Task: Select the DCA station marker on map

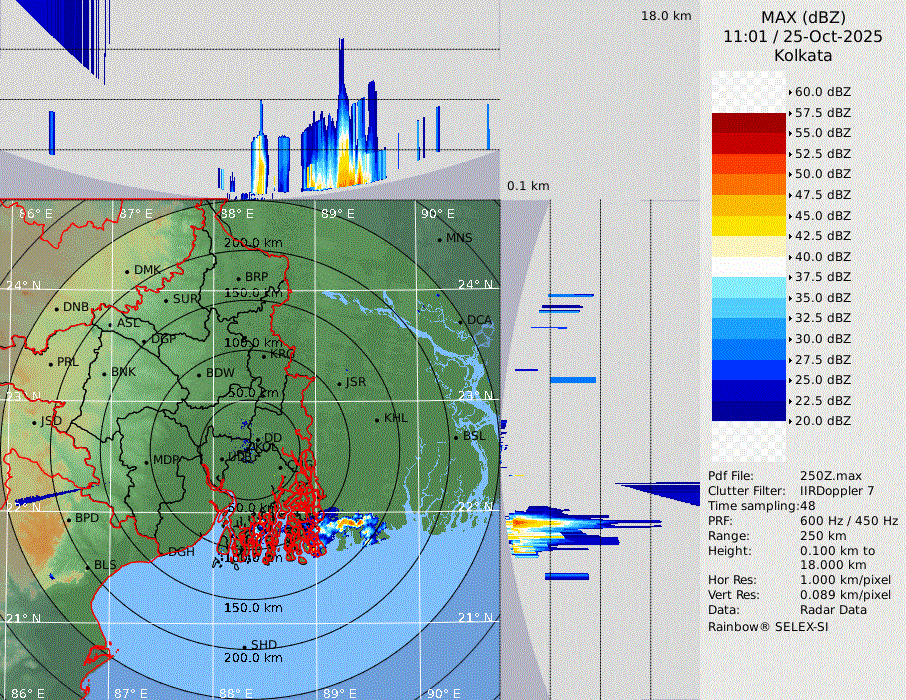Action: pos(461,321)
